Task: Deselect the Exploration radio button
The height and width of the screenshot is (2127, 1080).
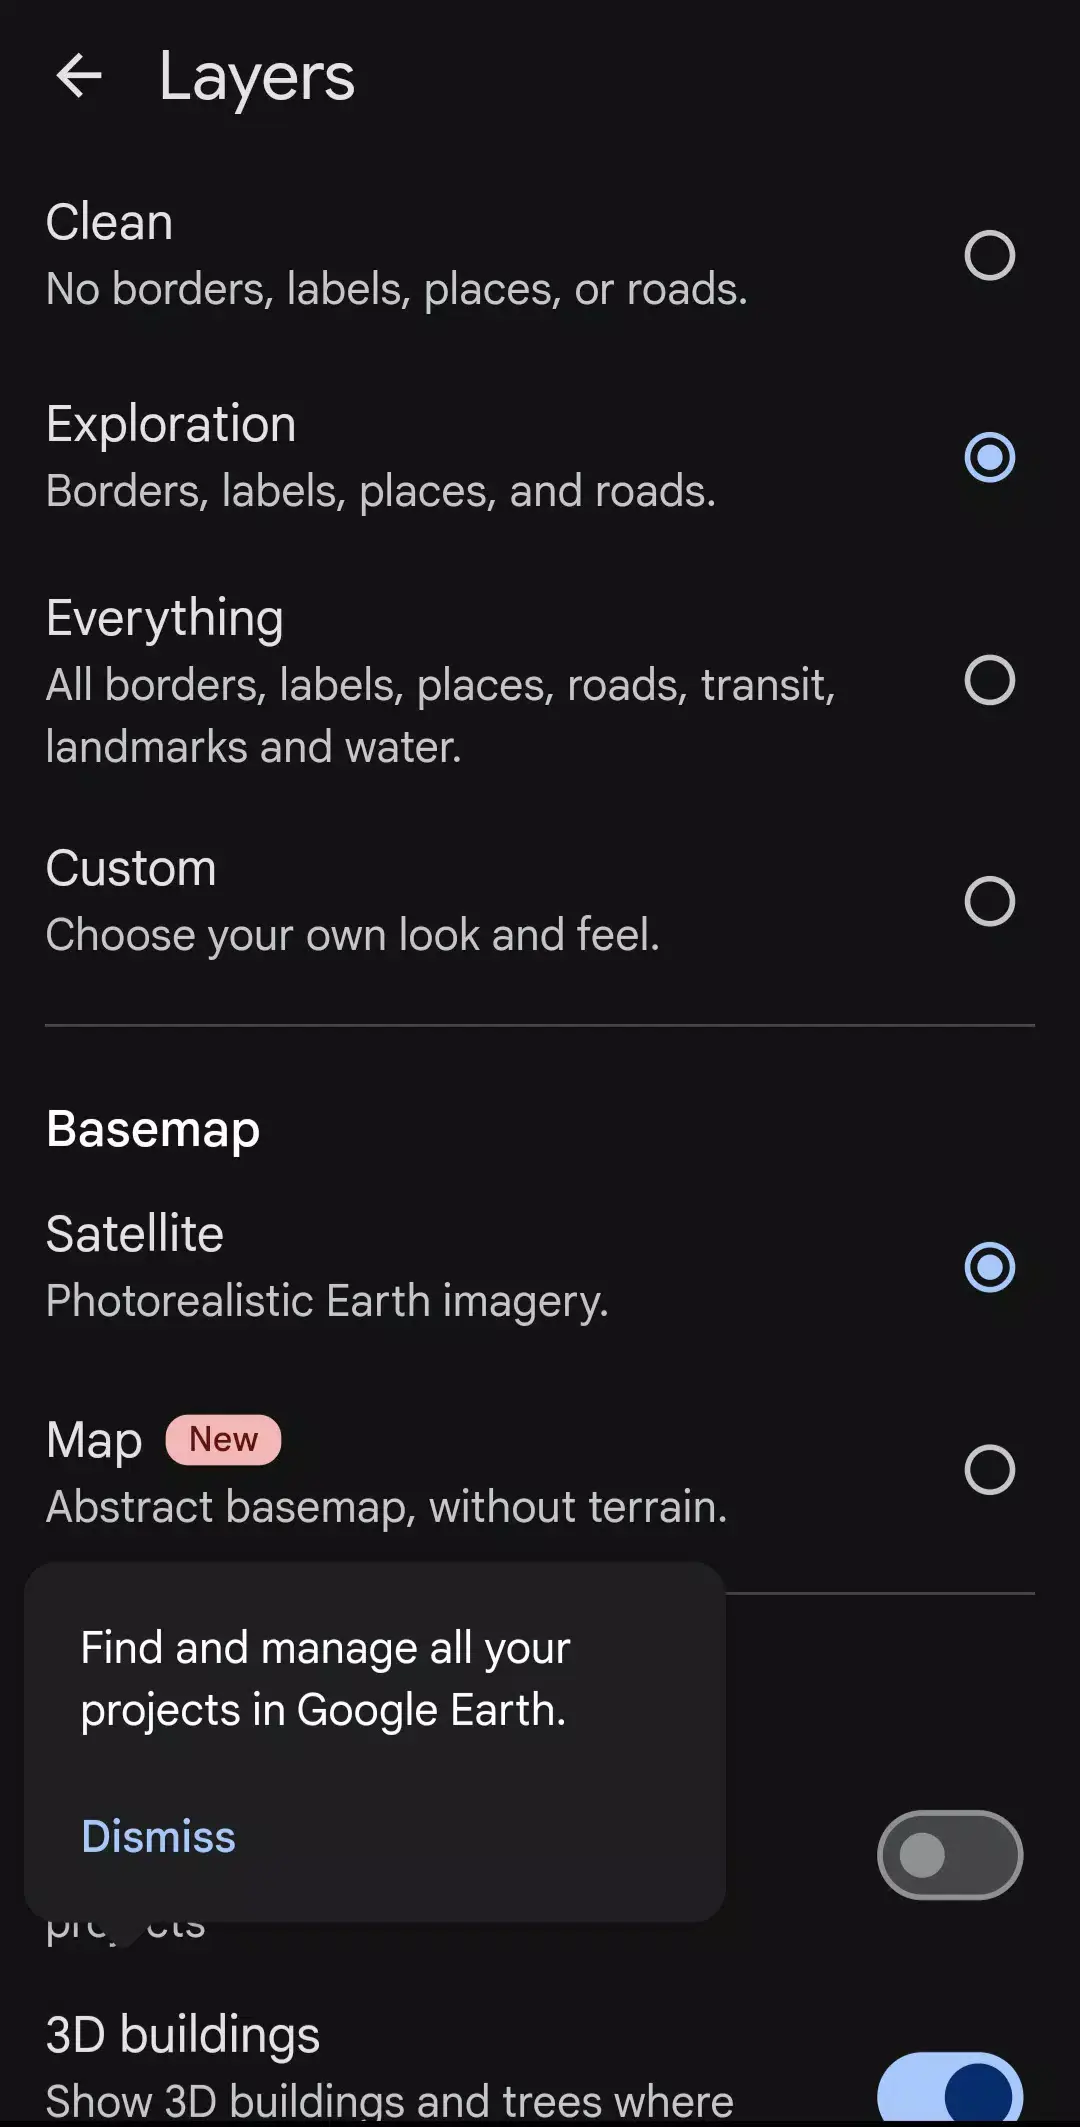Action: pos(988,458)
